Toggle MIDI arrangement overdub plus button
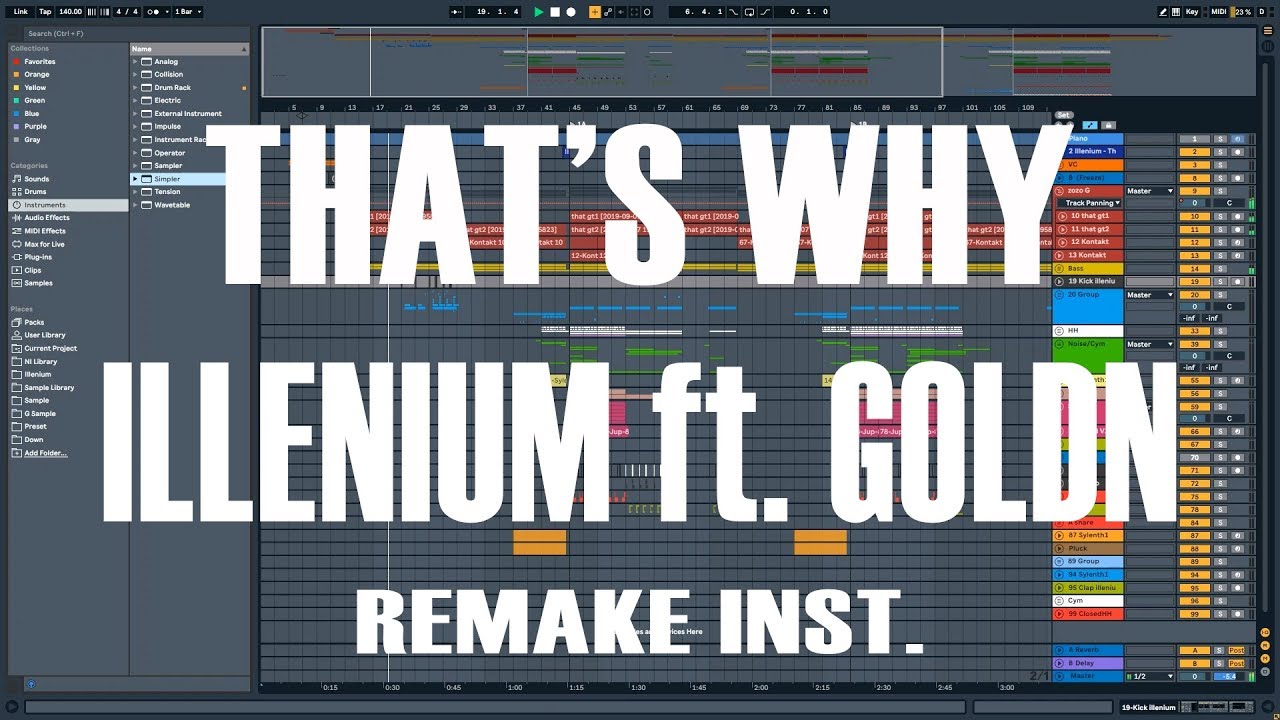The height and width of the screenshot is (720, 1280). pos(595,12)
